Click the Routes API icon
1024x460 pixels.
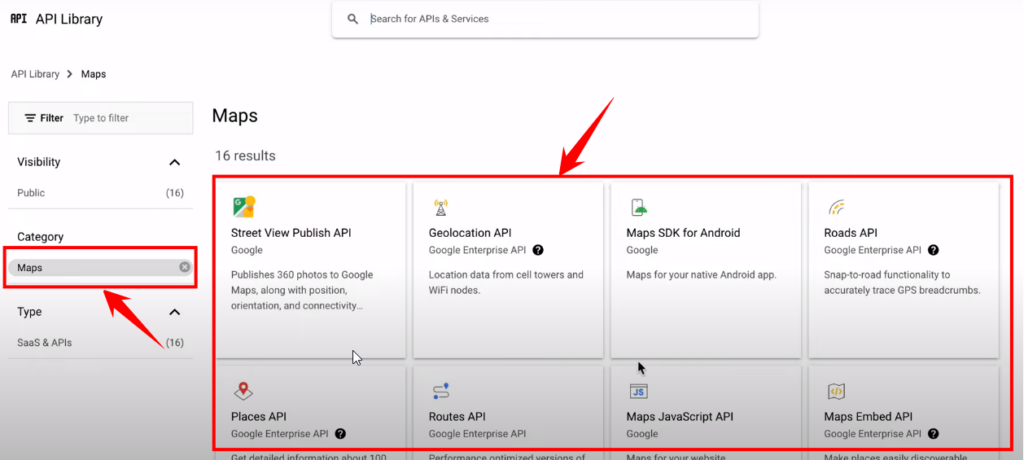click(x=441, y=391)
